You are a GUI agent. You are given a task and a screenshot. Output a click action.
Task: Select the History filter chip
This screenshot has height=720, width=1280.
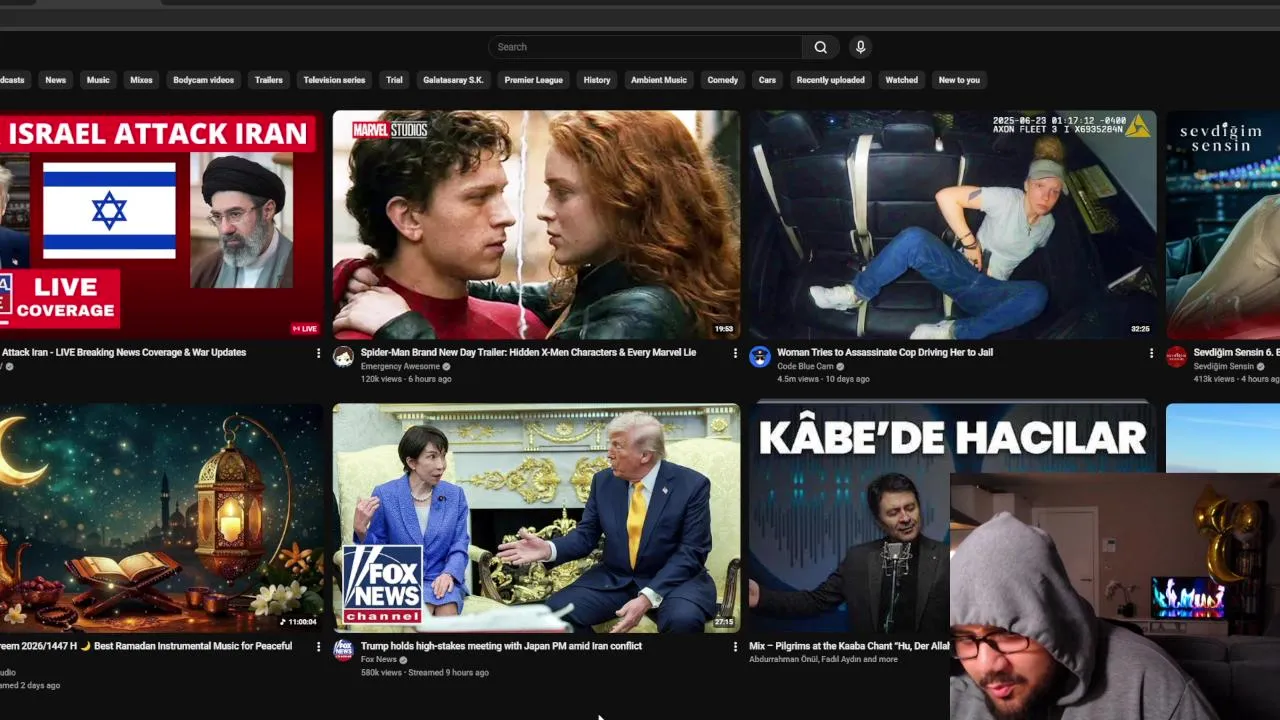[597, 80]
